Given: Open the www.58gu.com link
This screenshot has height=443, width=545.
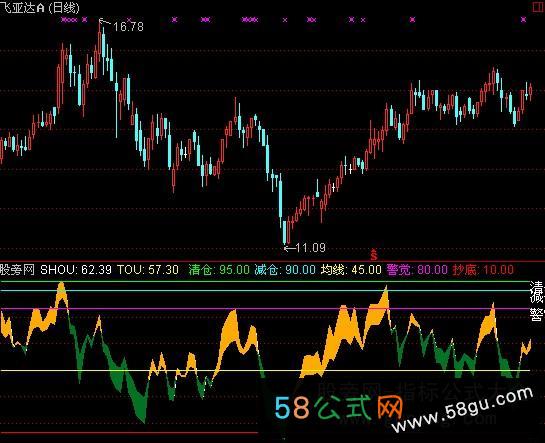Looking at the screenshot, I should point(462,409).
